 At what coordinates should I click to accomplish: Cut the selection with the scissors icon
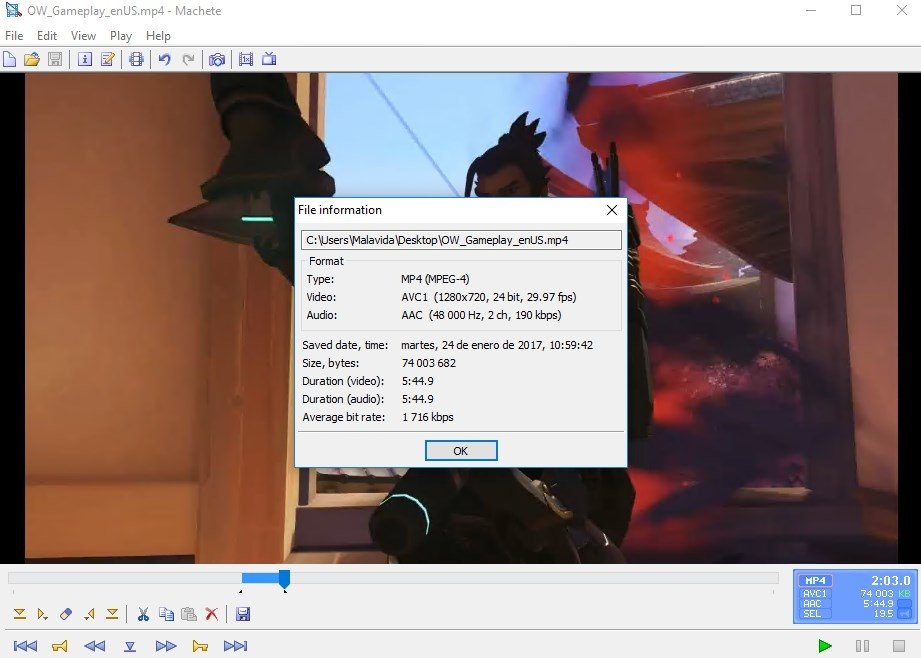click(x=143, y=615)
